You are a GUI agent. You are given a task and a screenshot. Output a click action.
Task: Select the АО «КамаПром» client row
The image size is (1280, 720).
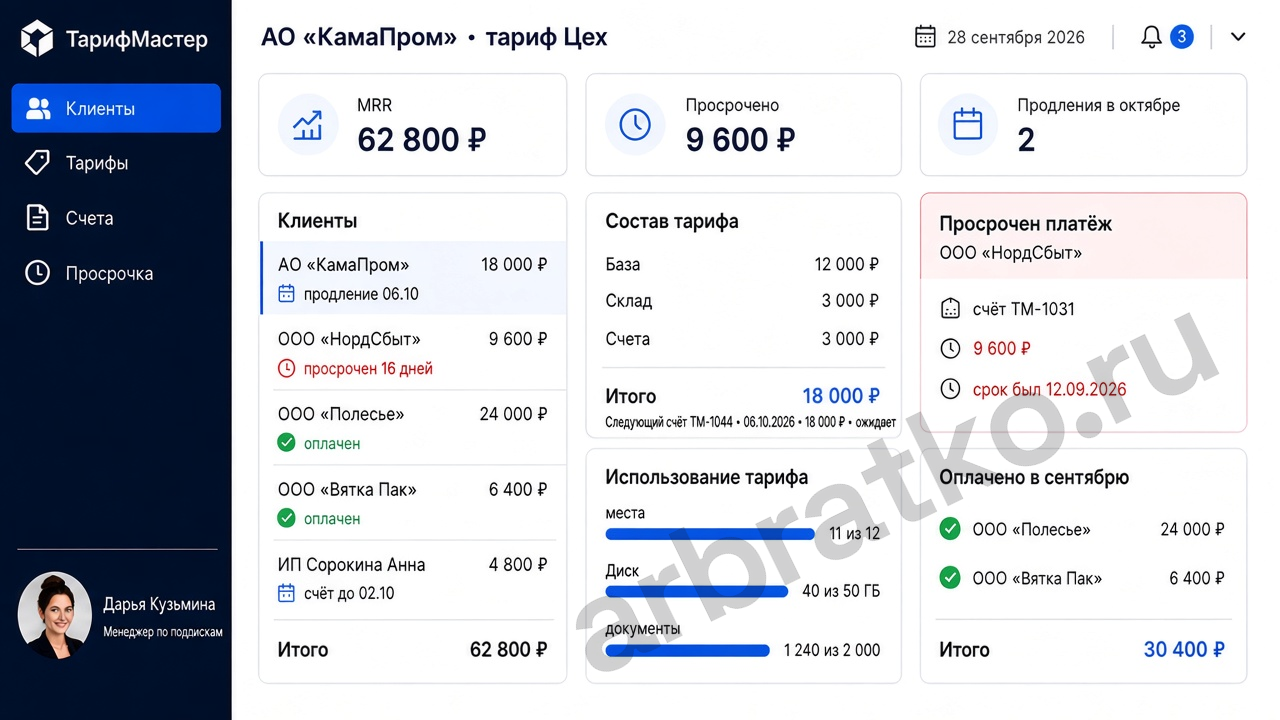click(x=413, y=278)
